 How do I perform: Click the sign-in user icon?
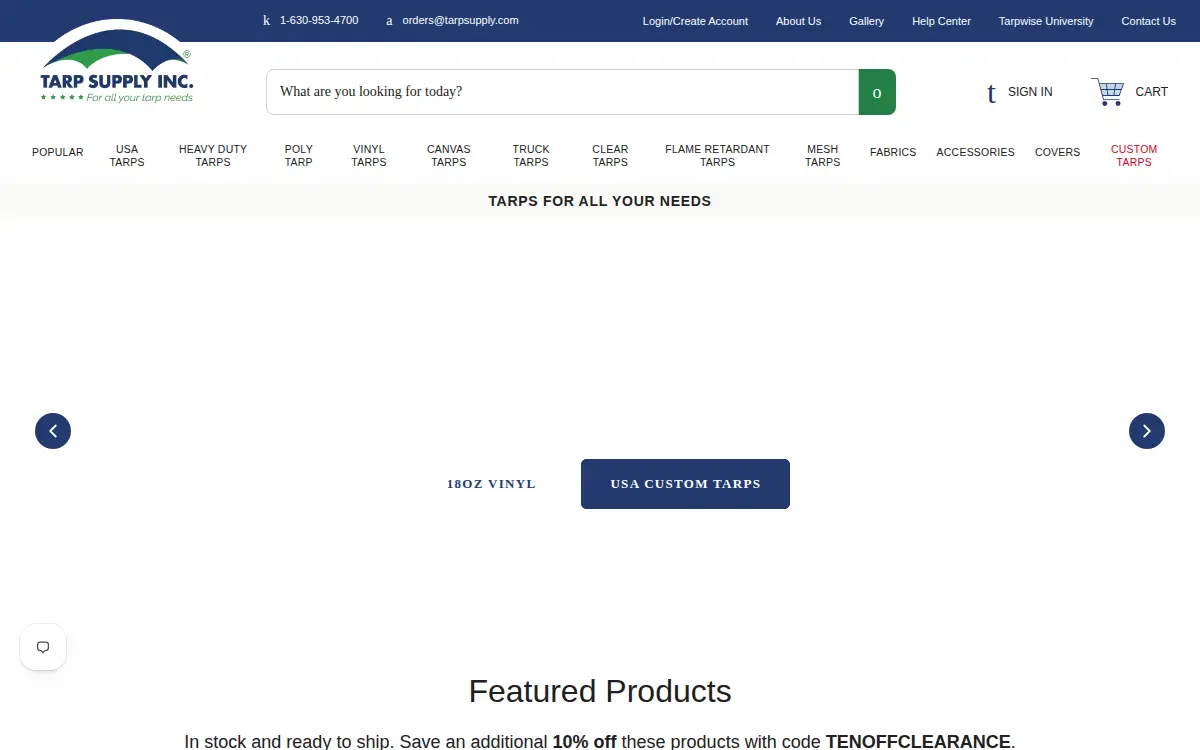[991, 93]
